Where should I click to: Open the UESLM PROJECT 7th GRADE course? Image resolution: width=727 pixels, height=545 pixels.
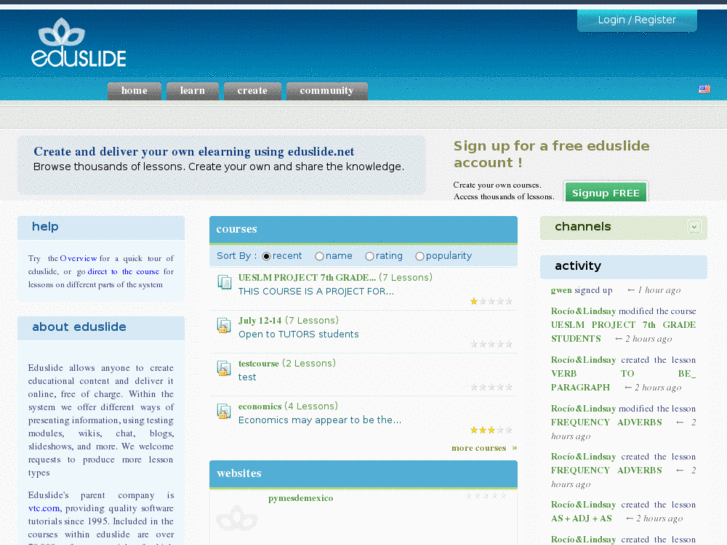[x=307, y=277]
